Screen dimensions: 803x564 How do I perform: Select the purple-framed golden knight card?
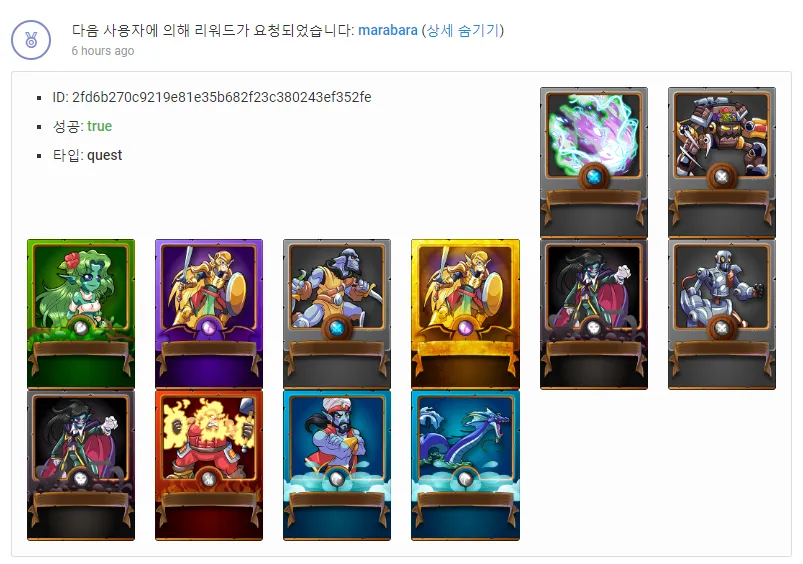coord(209,314)
